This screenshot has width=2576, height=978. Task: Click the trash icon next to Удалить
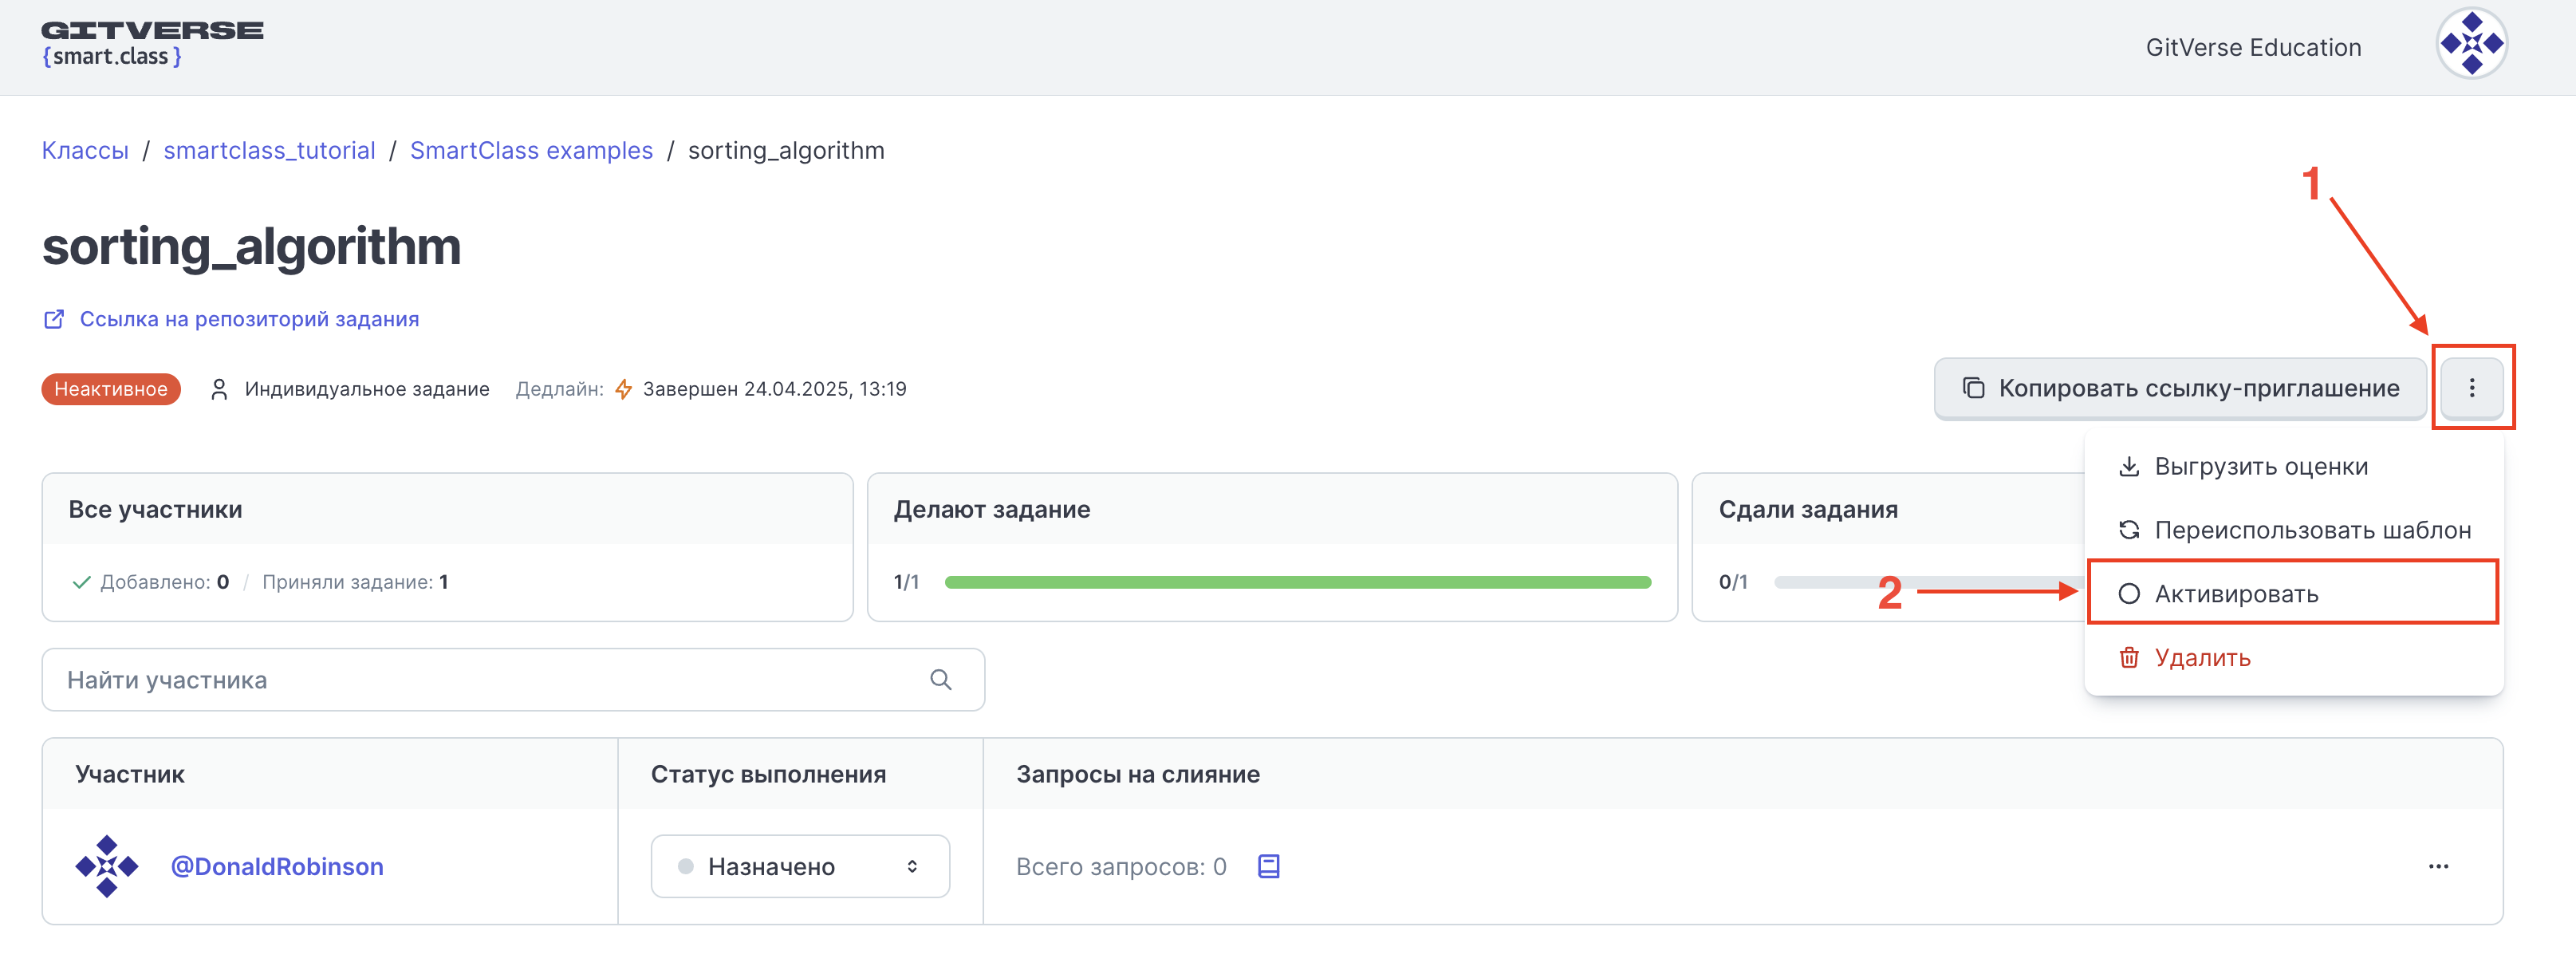(x=2129, y=658)
